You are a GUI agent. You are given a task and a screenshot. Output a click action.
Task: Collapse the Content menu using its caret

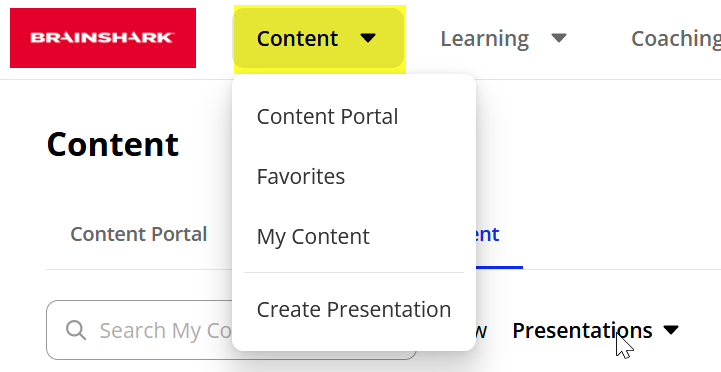pyautogui.click(x=368, y=38)
